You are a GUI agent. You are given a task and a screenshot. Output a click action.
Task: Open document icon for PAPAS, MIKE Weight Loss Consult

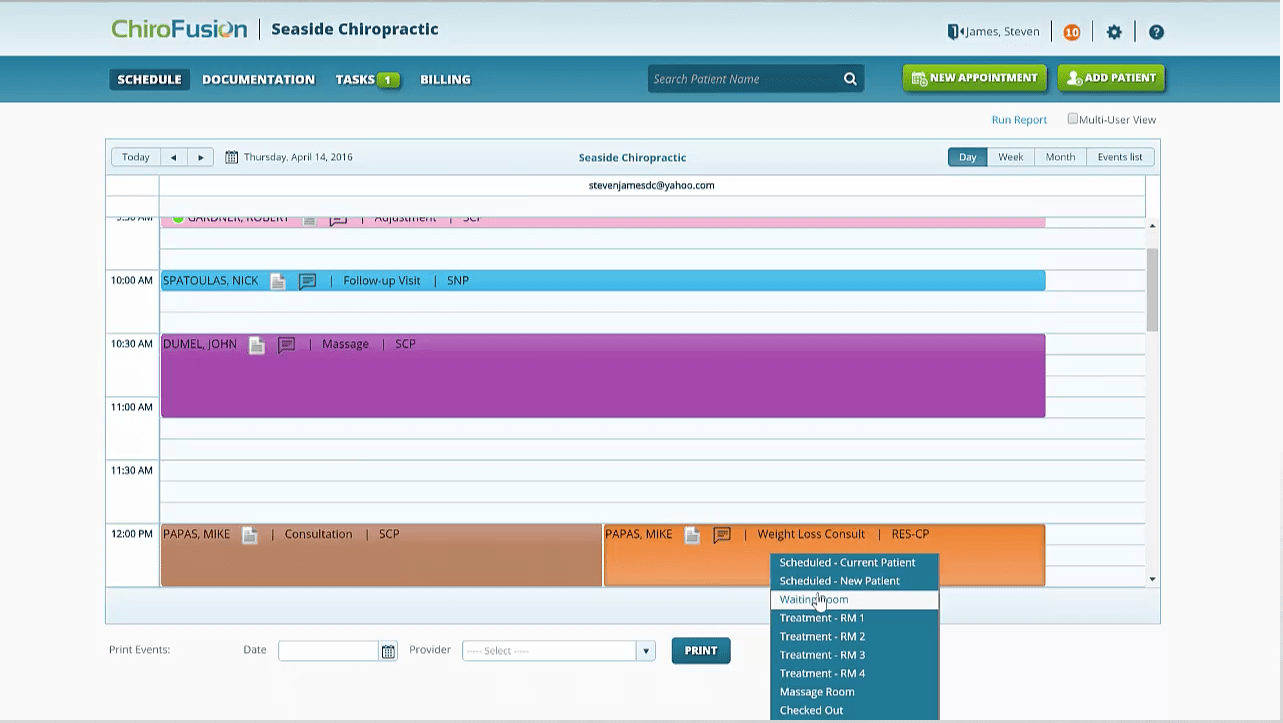pos(692,535)
